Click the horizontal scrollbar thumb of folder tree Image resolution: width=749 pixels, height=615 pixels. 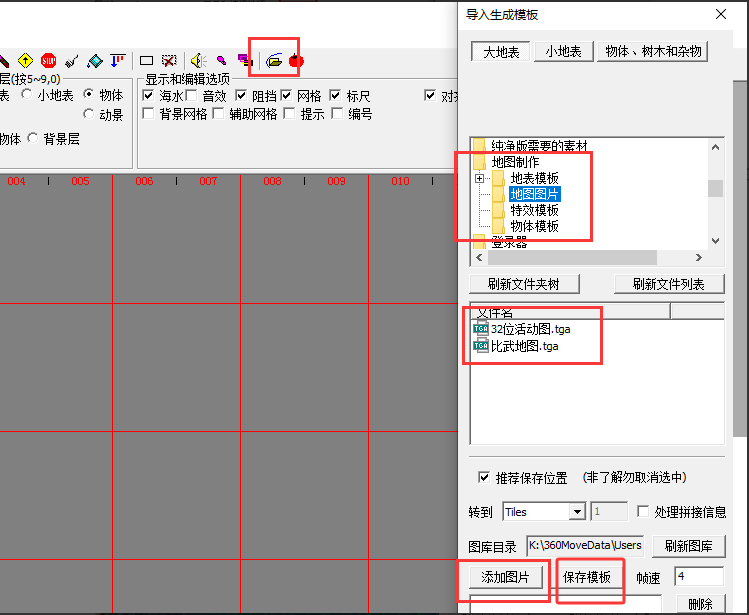pos(572,258)
